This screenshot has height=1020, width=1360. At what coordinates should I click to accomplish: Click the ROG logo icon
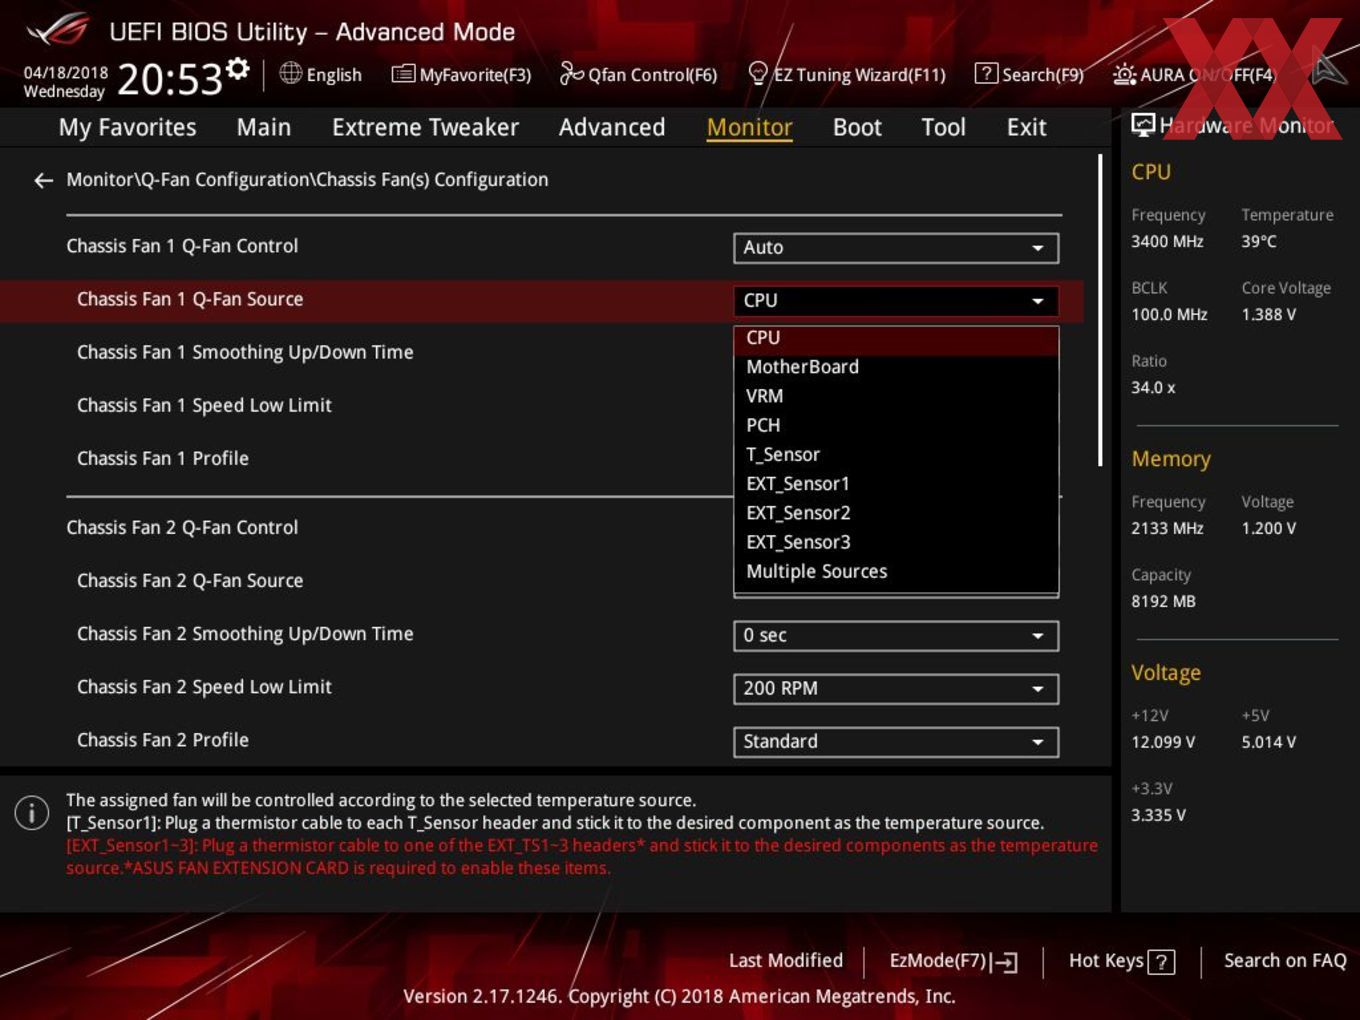pyautogui.click(x=57, y=30)
